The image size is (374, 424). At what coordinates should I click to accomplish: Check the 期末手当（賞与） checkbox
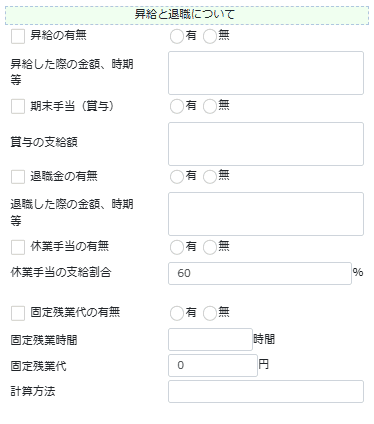(18, 107)
